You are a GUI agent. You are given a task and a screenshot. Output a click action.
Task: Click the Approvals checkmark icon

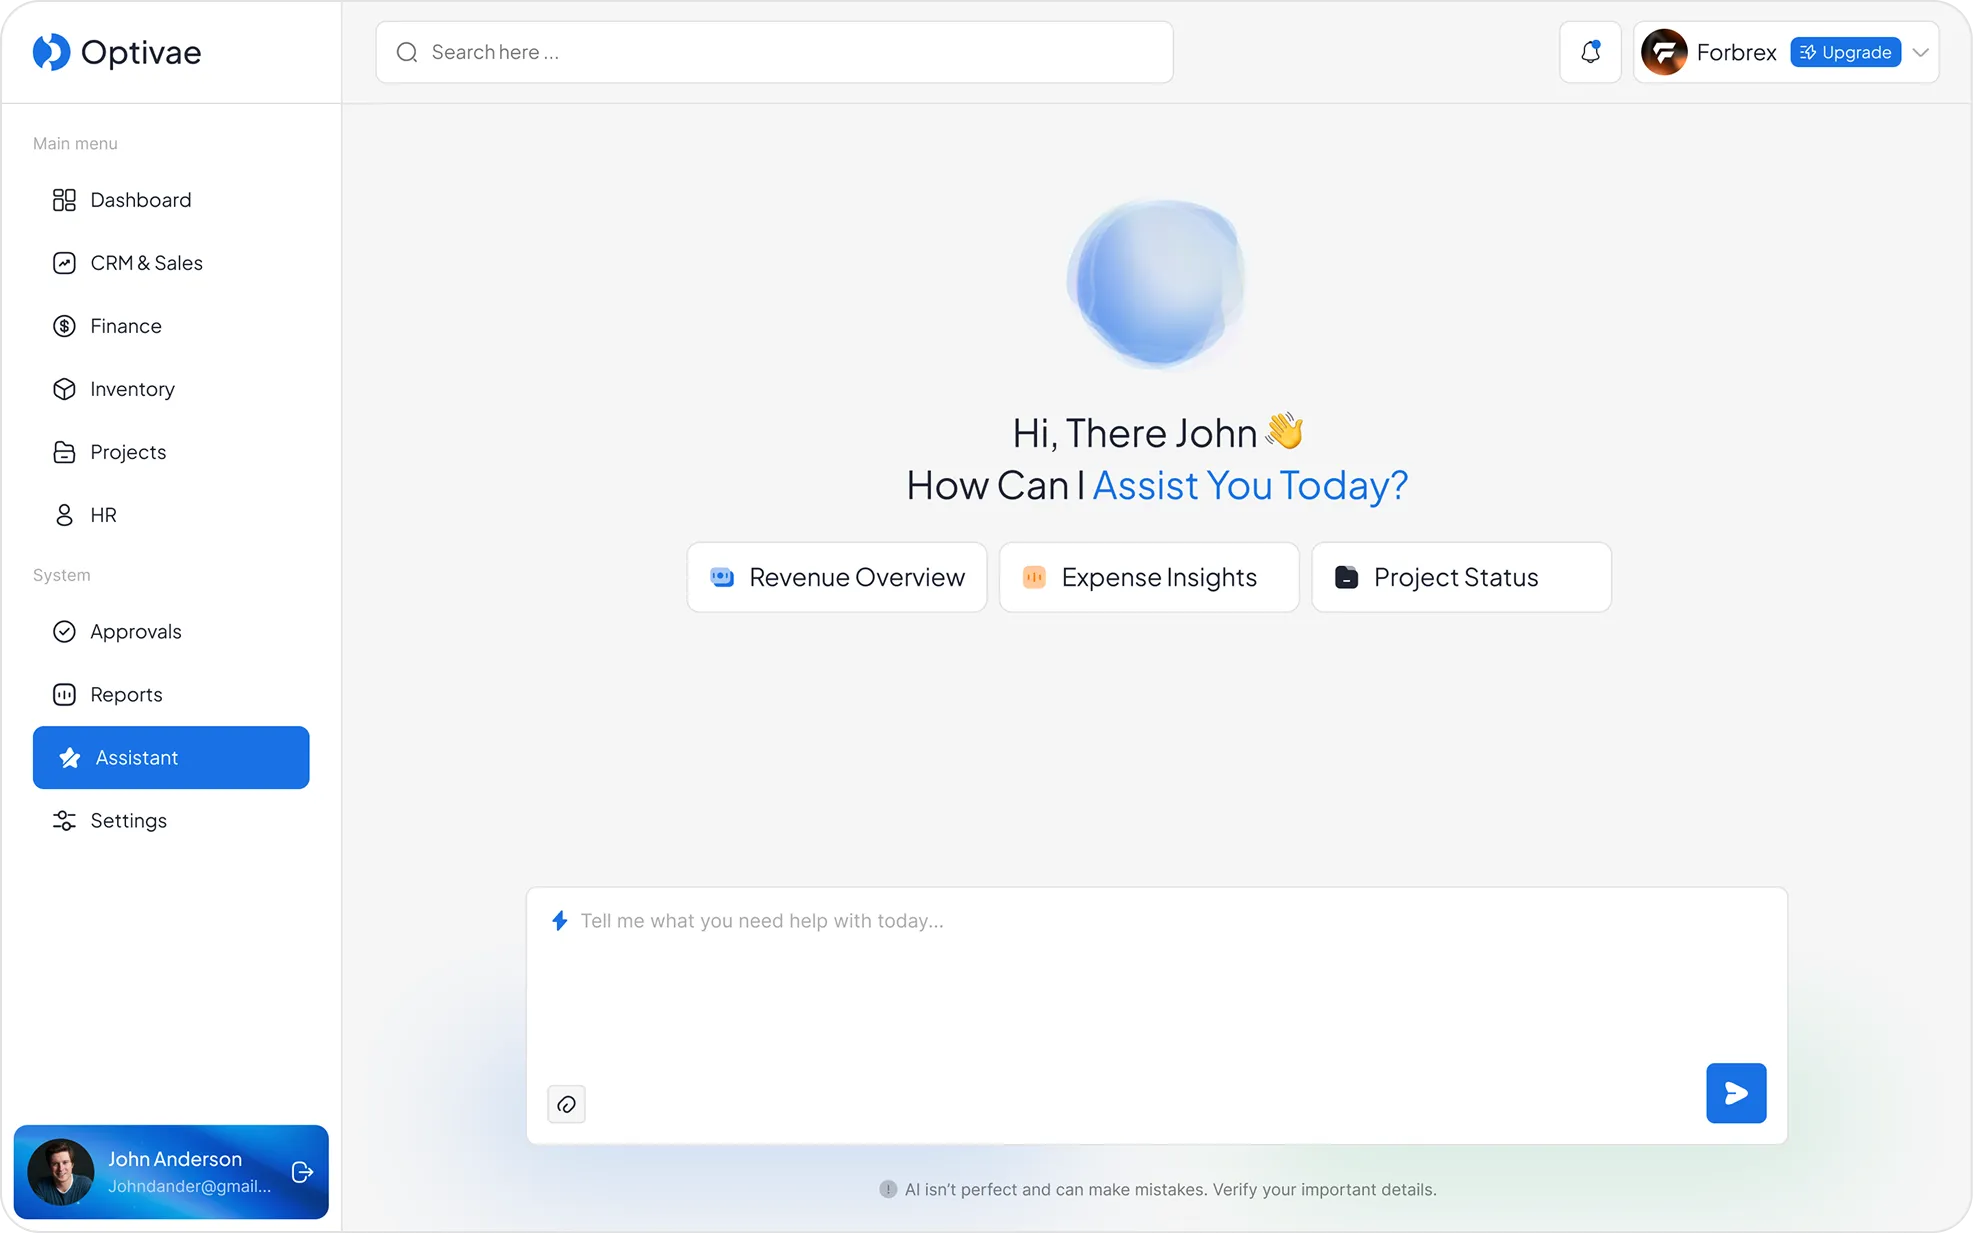(x=64, y=632)
